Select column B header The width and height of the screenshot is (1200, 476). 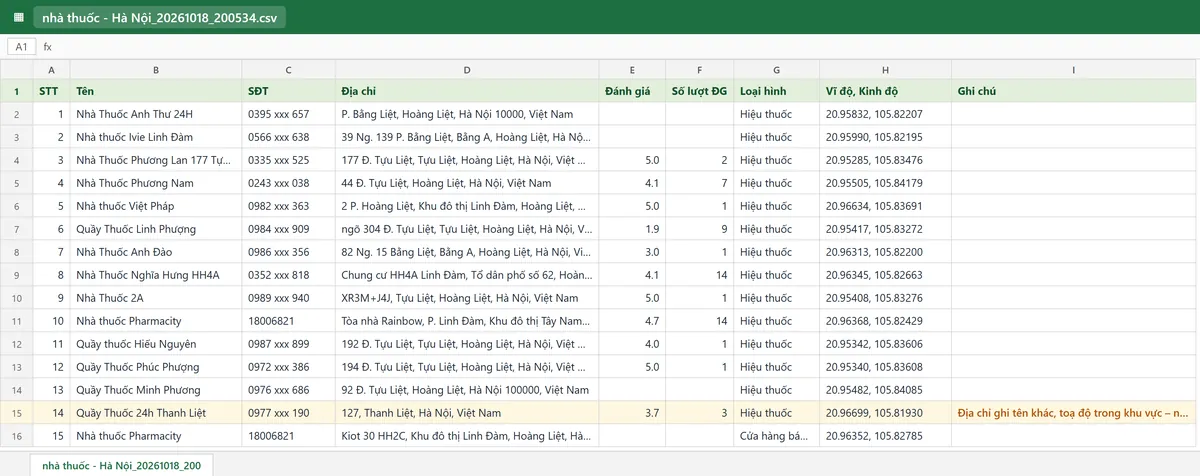tap(156, 70)
